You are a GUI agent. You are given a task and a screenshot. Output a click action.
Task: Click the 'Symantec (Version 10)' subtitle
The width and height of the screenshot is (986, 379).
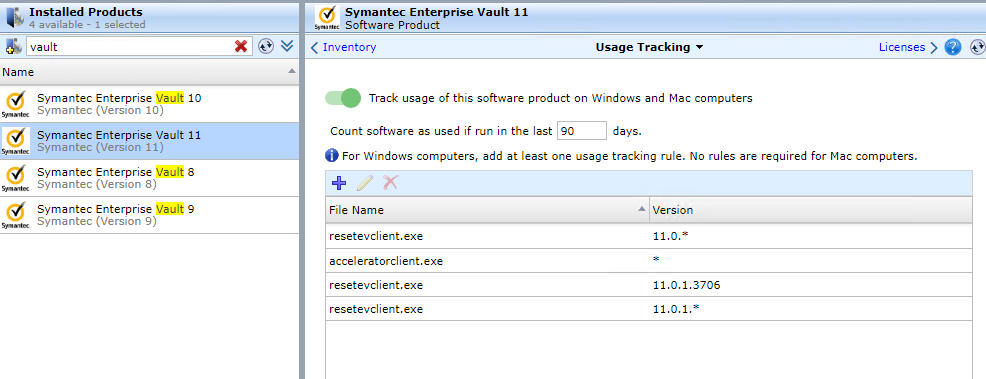point(100,111)
